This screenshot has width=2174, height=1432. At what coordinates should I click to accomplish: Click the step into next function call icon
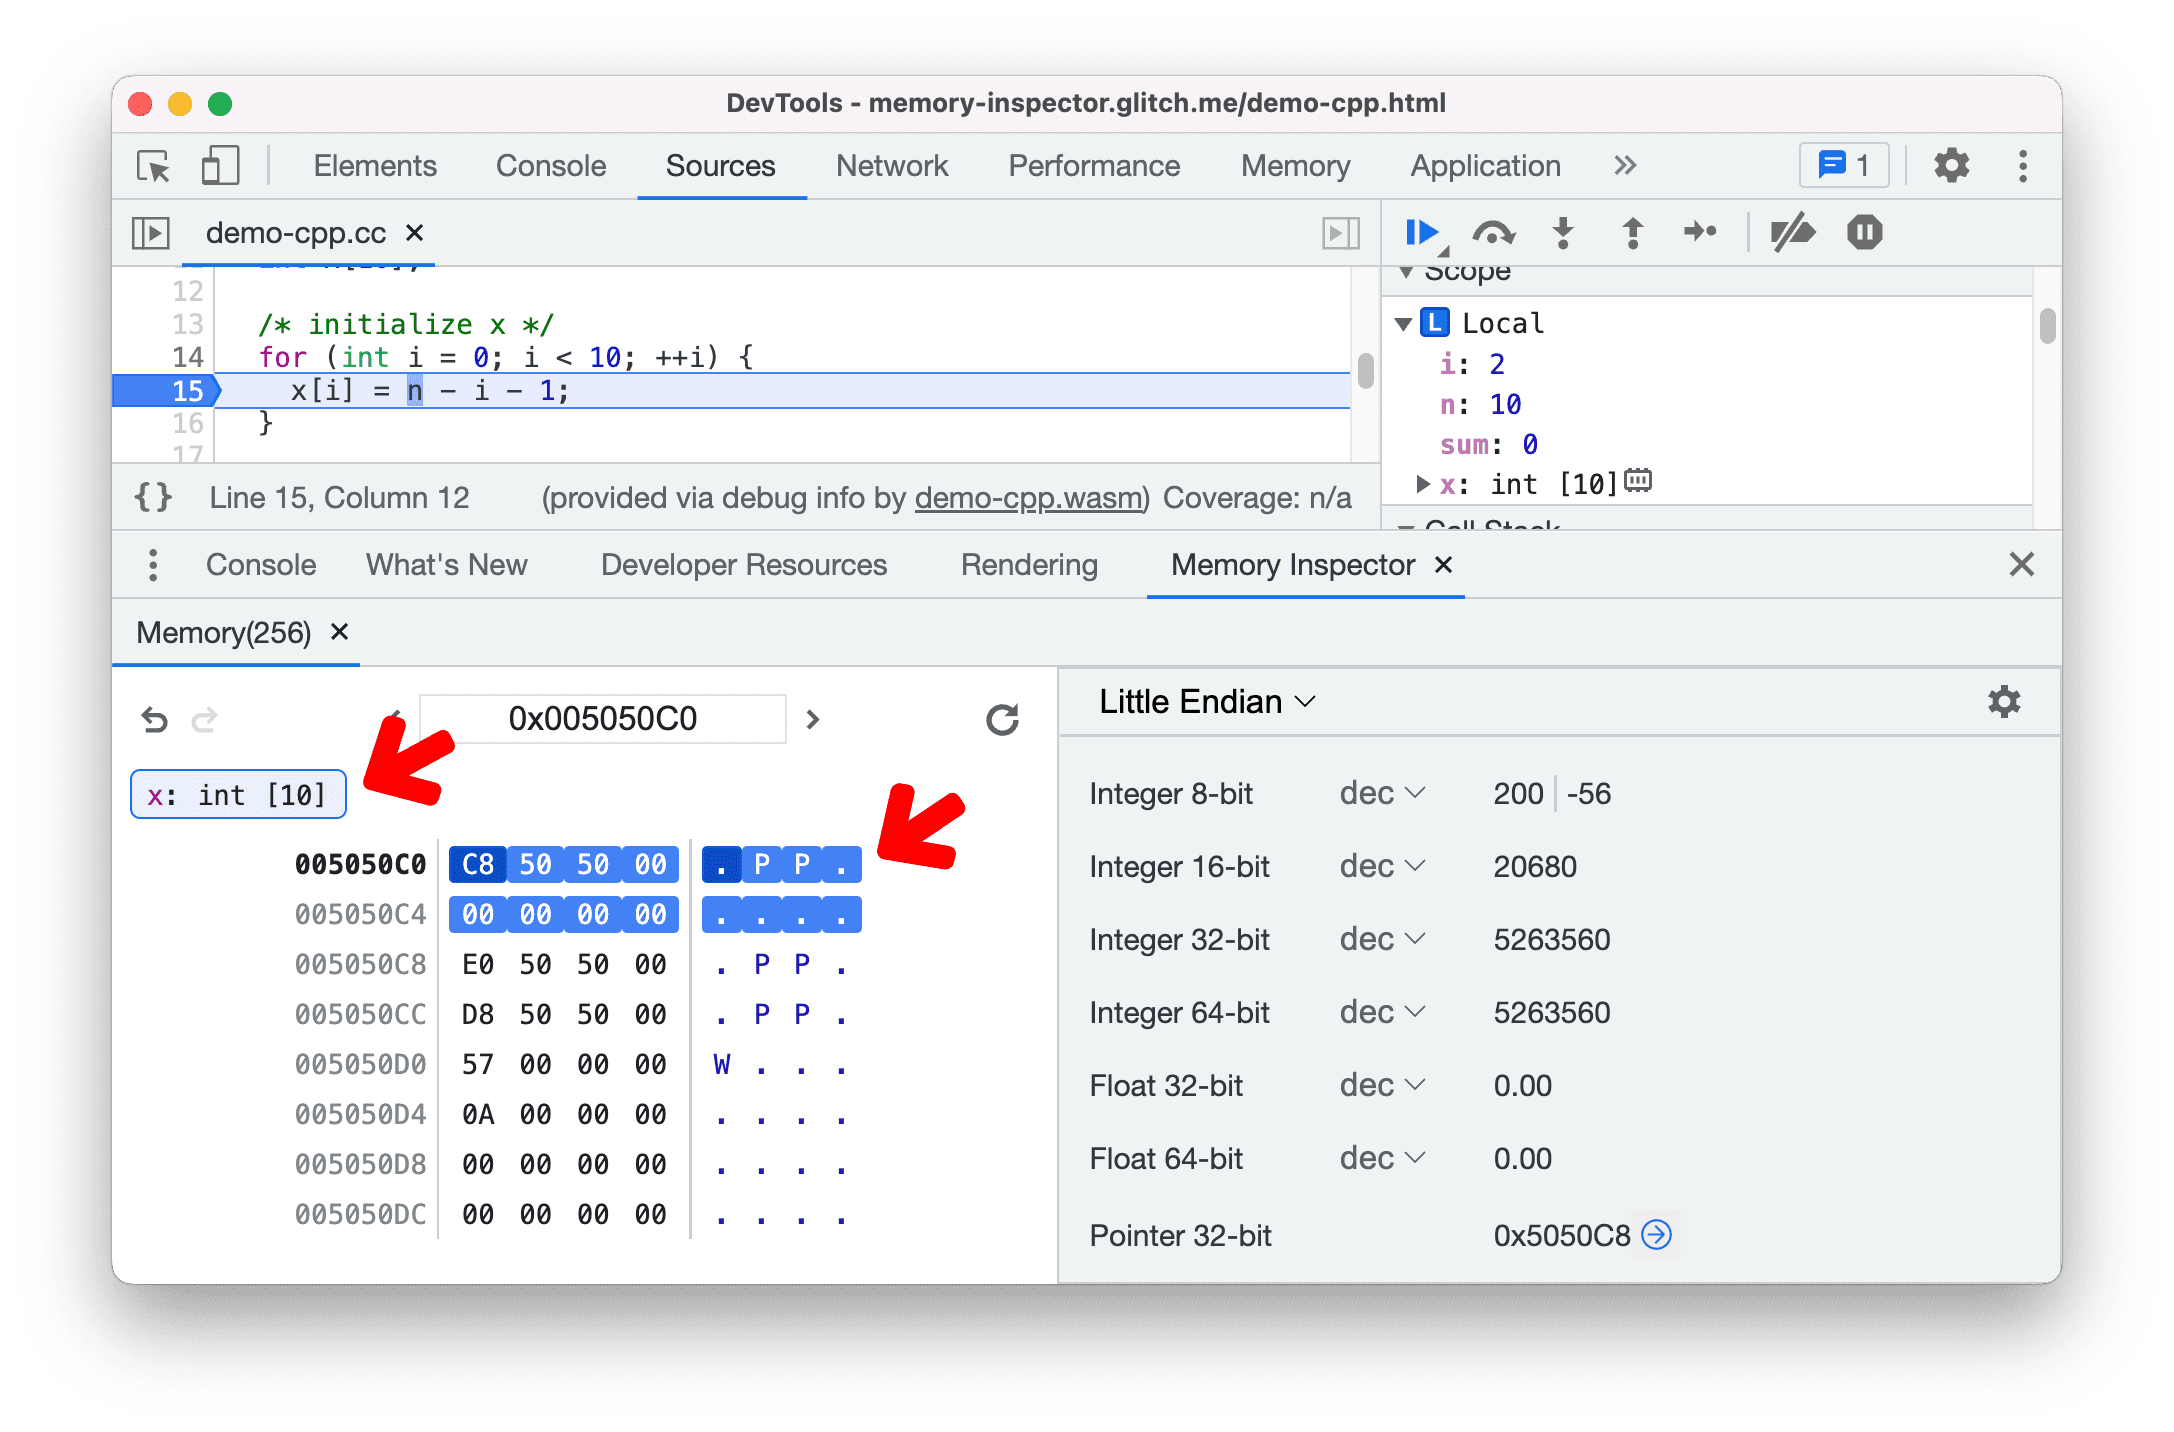click(1561, 237)
